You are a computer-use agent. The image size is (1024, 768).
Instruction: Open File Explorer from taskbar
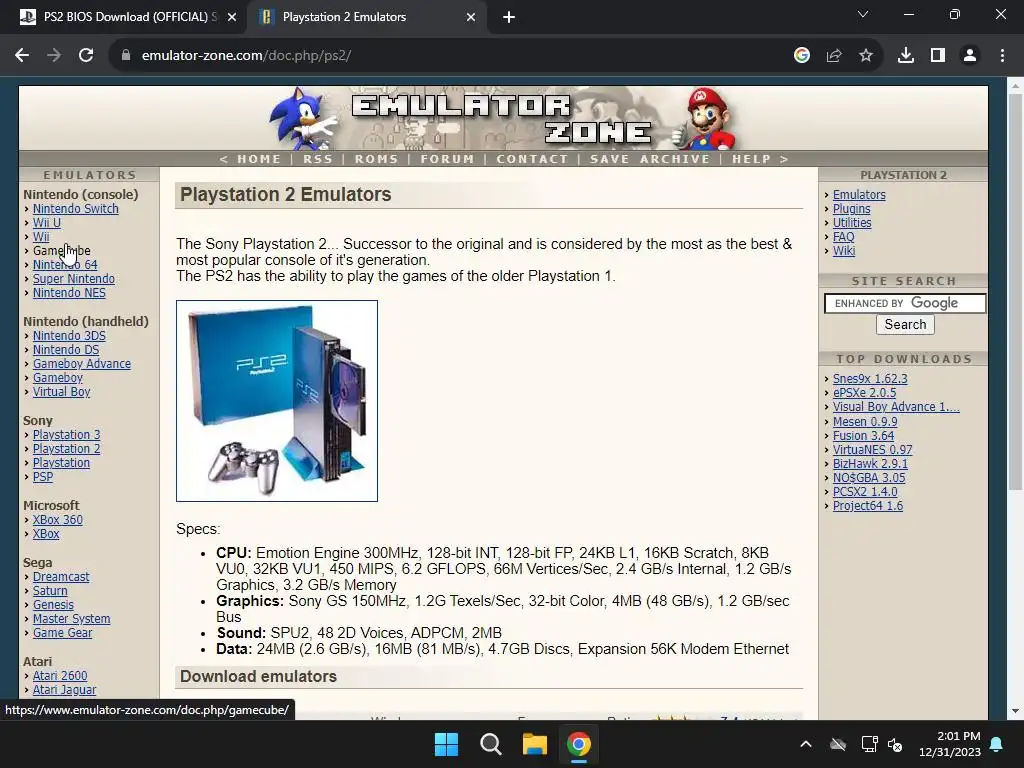coord(534,744)
